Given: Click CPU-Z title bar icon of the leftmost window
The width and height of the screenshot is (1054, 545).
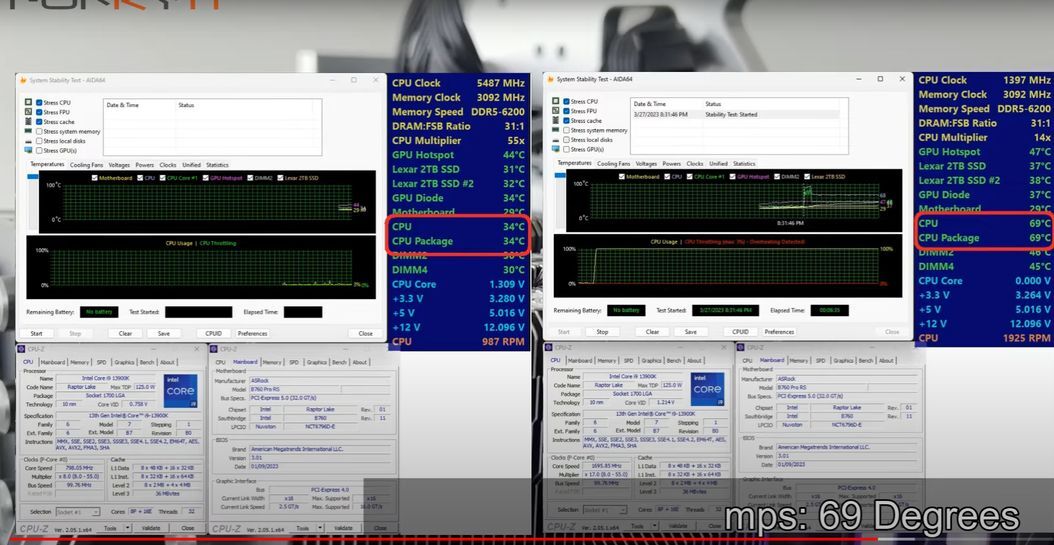Looking at the screenshot, I should click(22, 349).
